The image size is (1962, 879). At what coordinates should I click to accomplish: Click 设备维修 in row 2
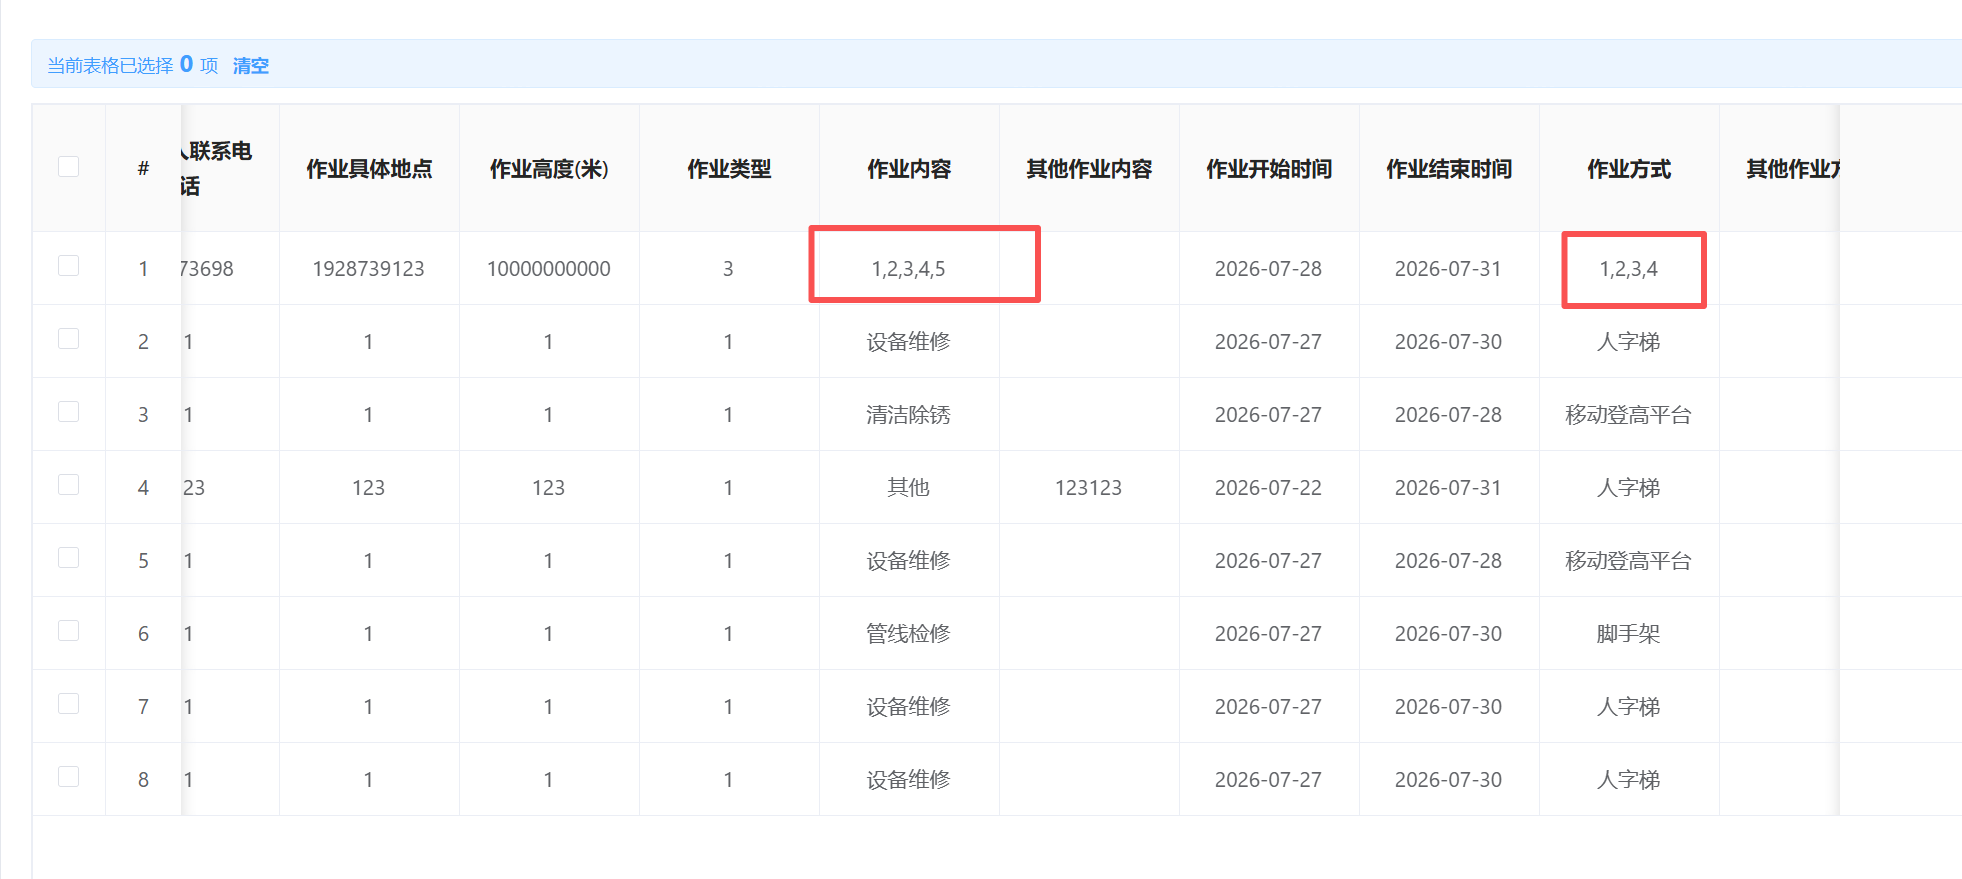point(908,342)
